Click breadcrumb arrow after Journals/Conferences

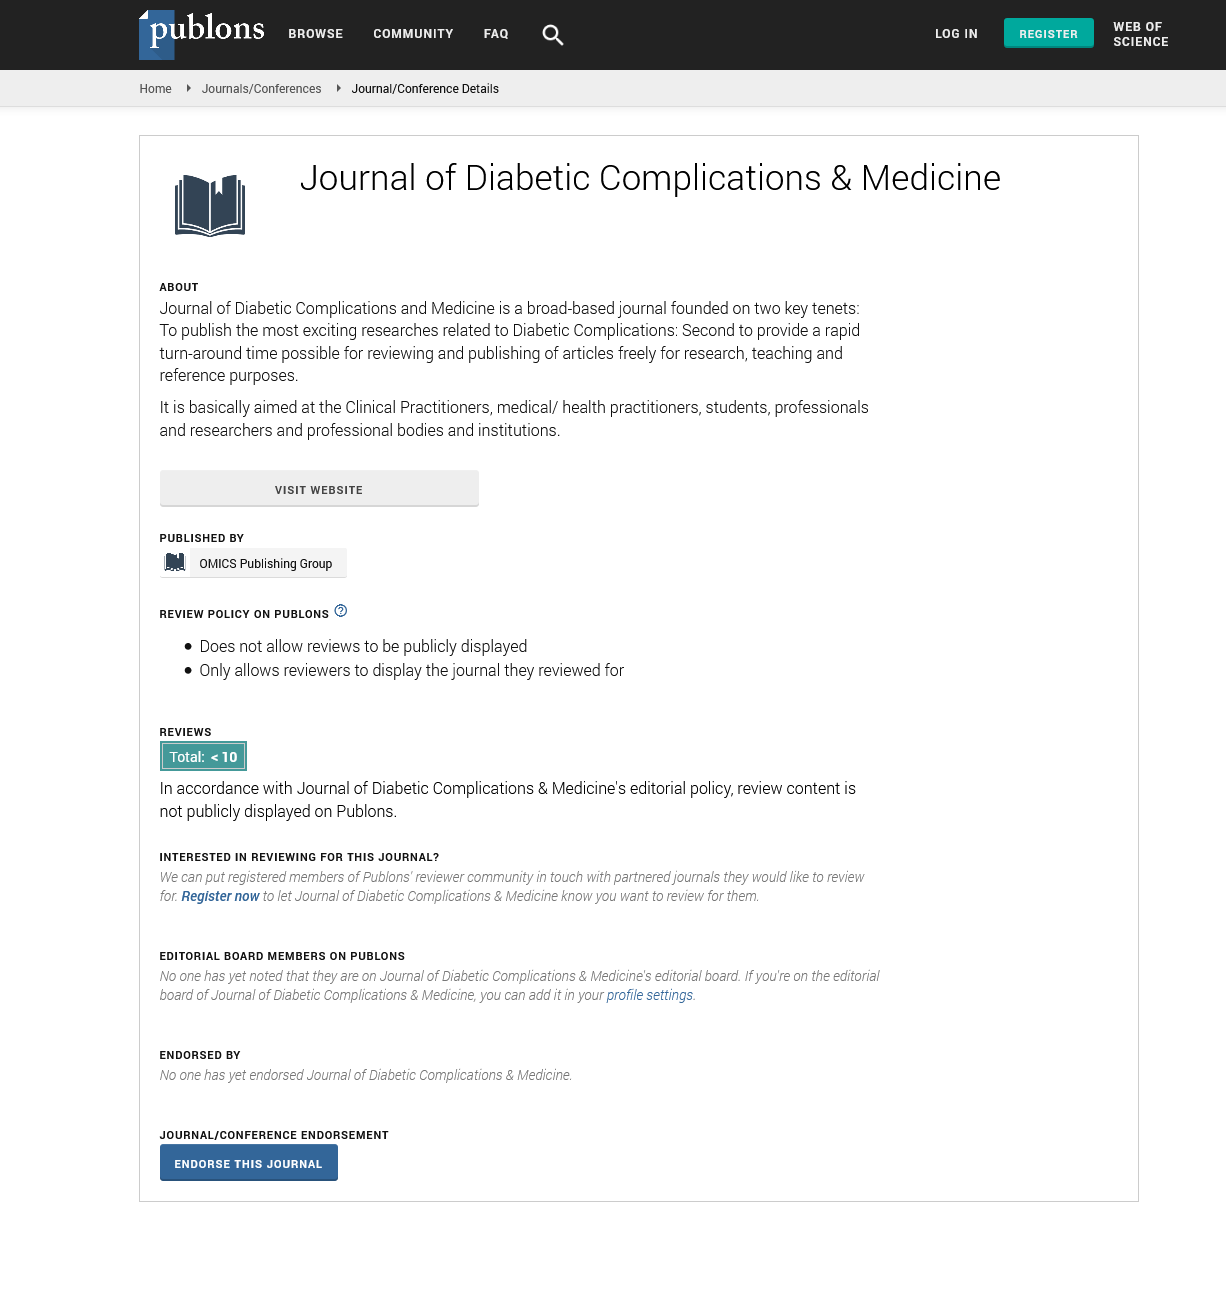pyautogui.click(x=338, y=88)
